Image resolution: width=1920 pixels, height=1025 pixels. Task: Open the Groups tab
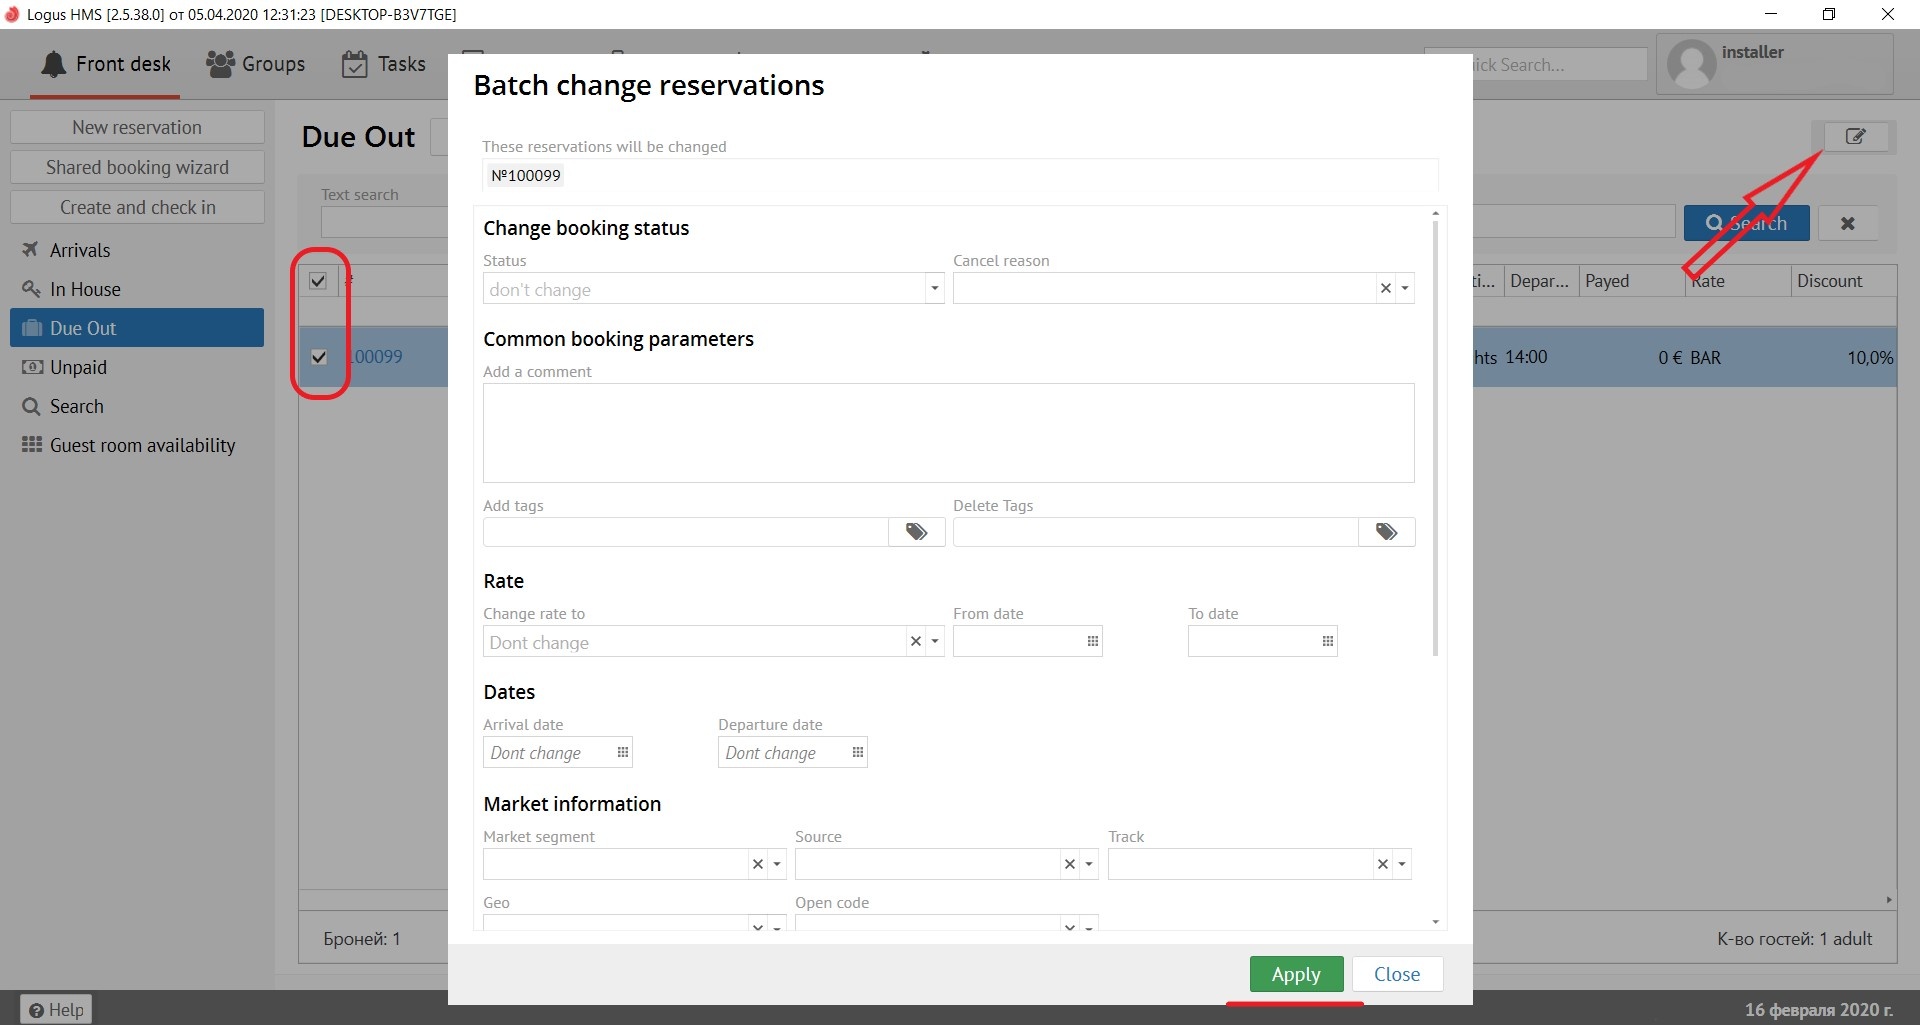(x=256, y=64)
